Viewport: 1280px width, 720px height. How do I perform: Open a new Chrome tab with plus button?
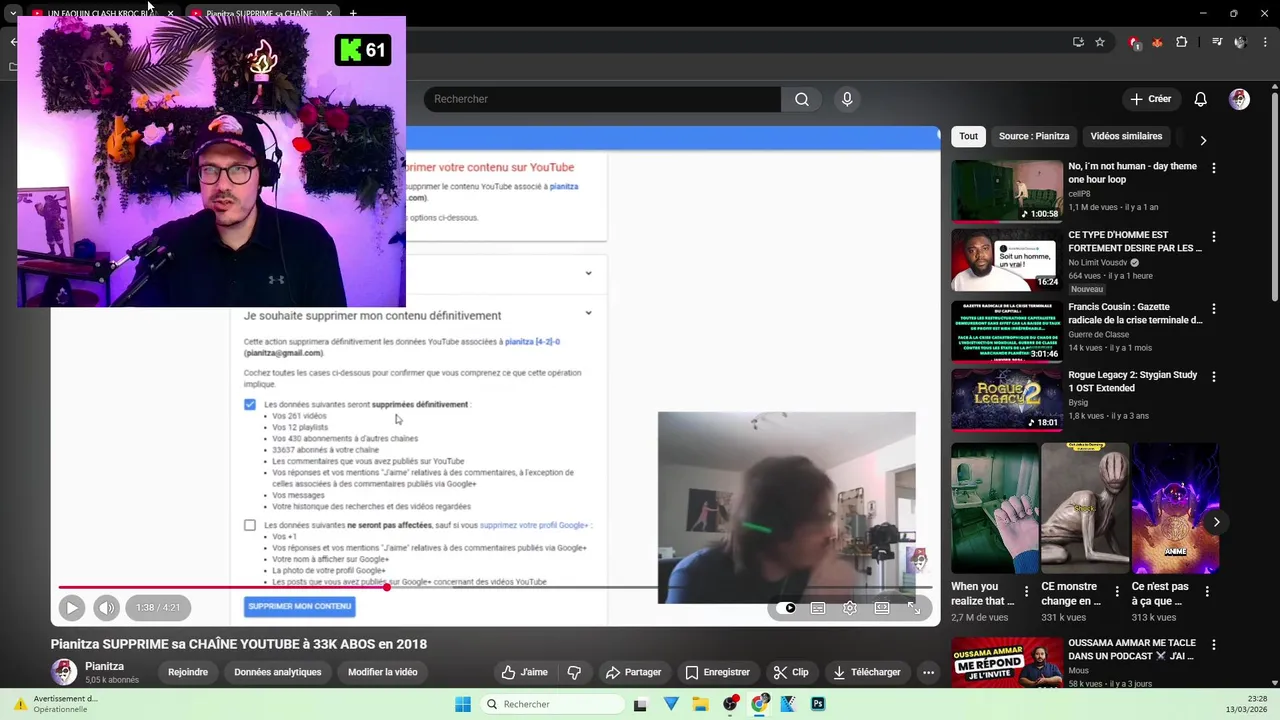pos(353,13)
